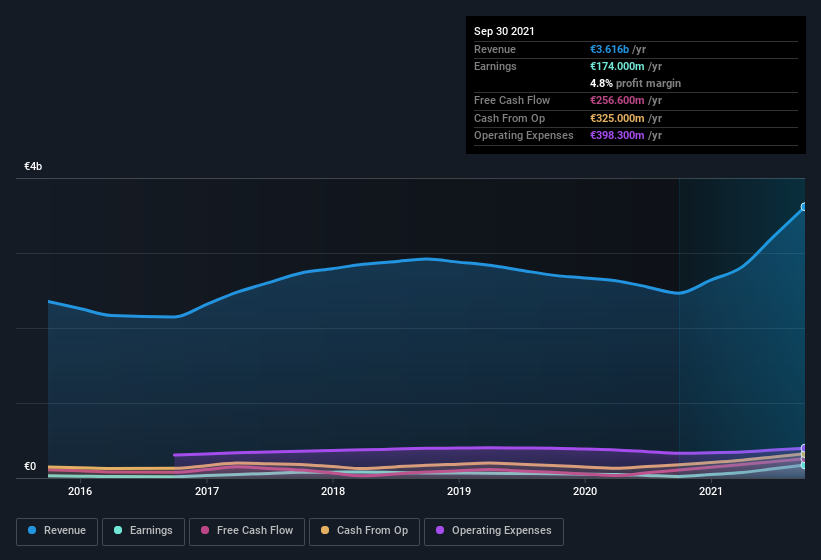Click the €398.300m operating expenses value
821x560 pixels.
click(617, 135)
